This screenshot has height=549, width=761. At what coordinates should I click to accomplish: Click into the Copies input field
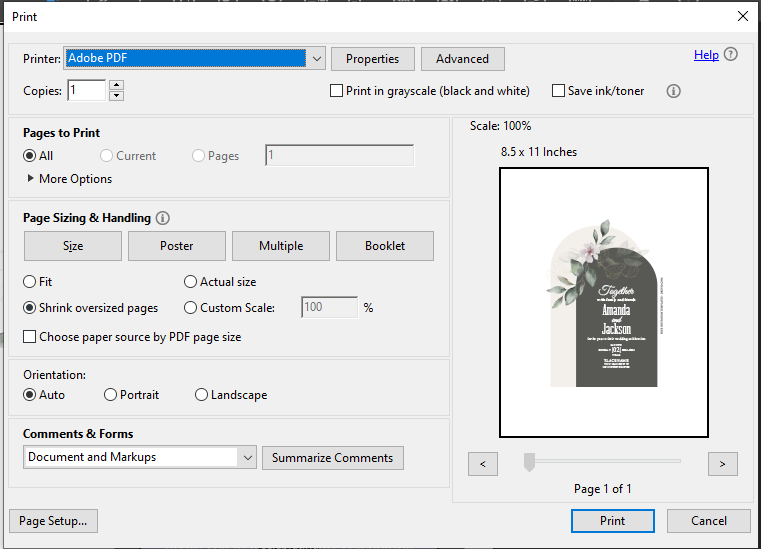86,90
